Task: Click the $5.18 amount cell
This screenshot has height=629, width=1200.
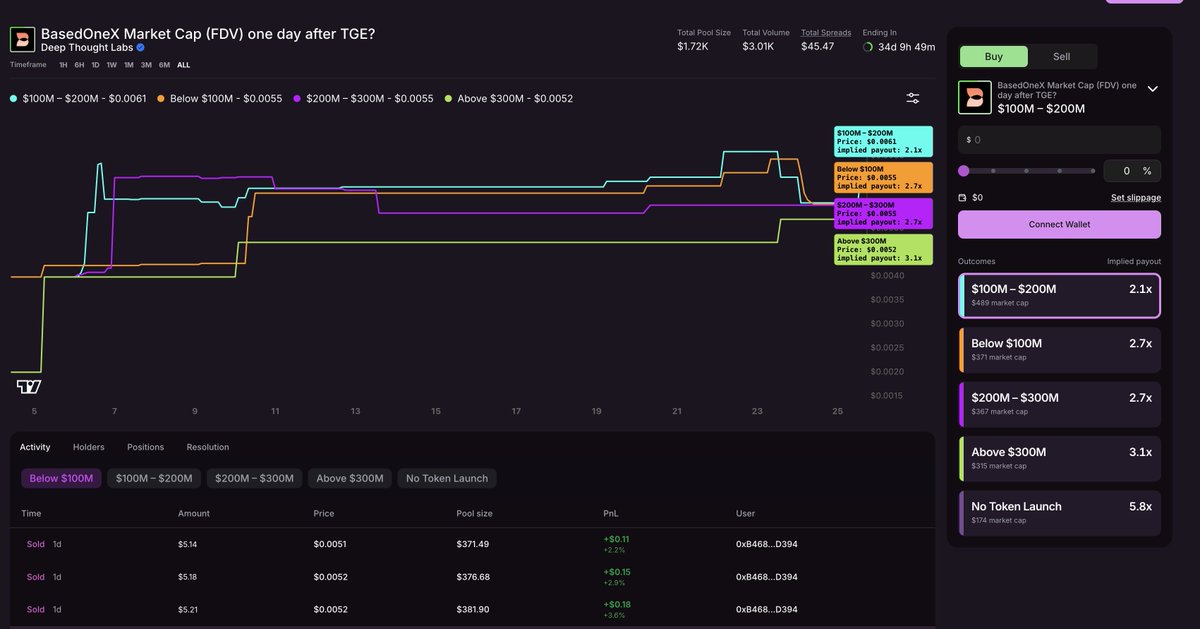Action: click(x=187, y=576)
